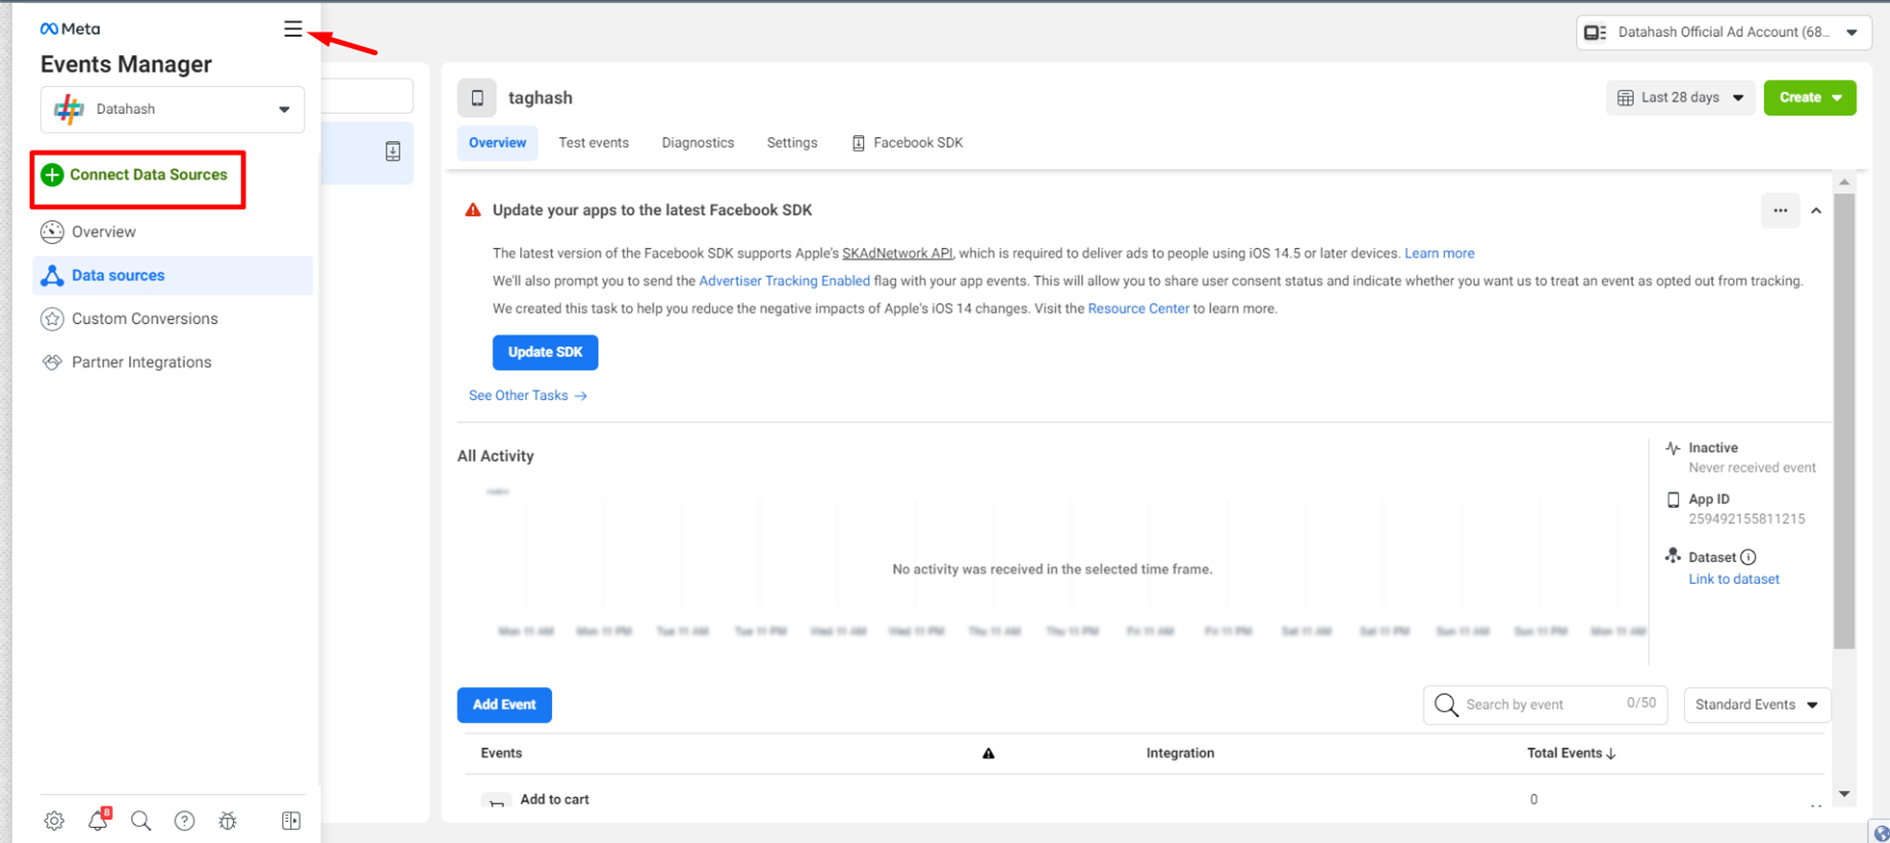Open the Standard Events filter dropdown

[x=1757, y=705]
